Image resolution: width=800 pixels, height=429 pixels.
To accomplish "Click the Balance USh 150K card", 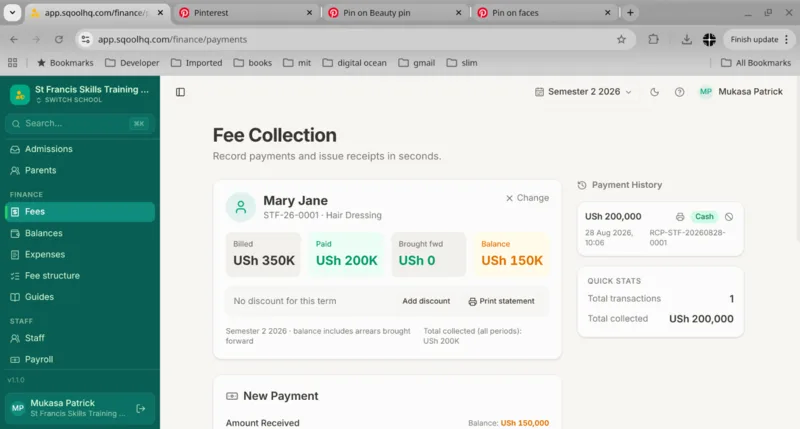I will coord(512,255).
